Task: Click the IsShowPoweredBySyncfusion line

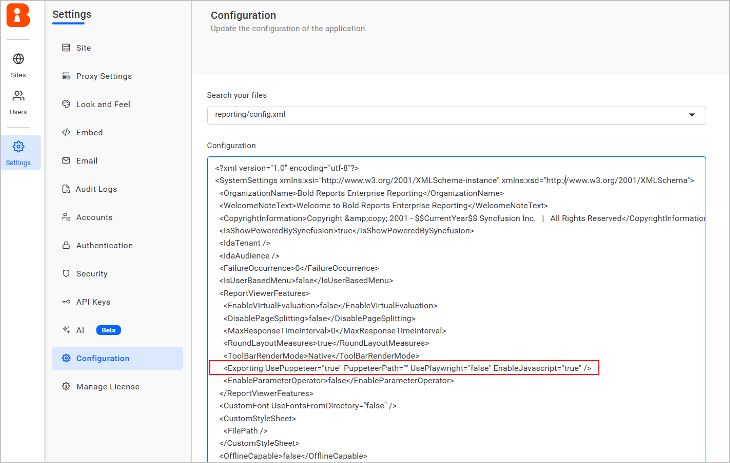Action: 346,231
